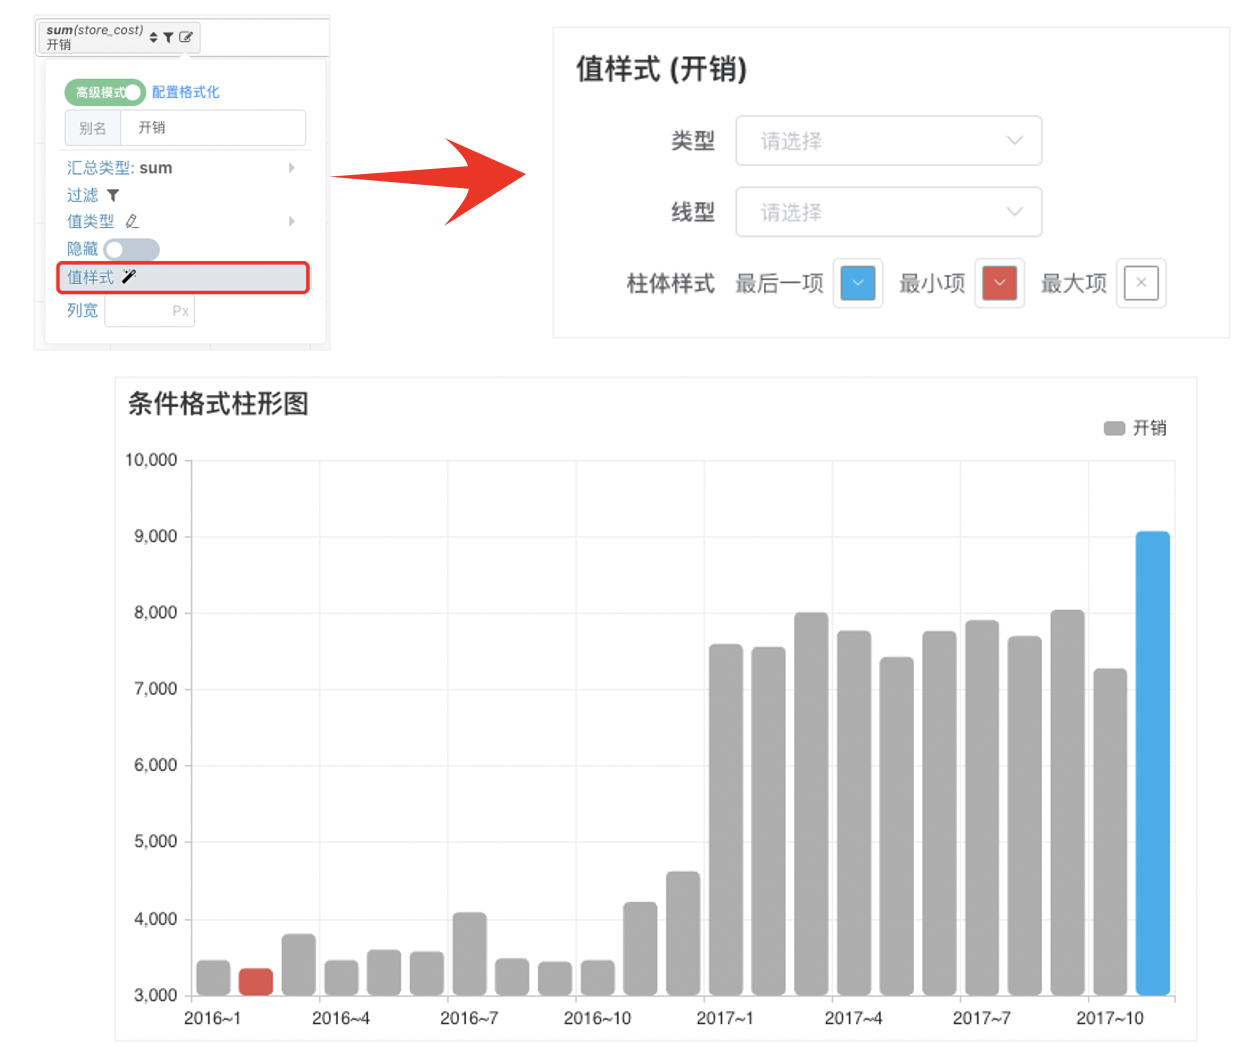Click the clear X box for 最大项
Image resolution: width=1260 pixels, height=1056 pixels.
coord(1141,283)
